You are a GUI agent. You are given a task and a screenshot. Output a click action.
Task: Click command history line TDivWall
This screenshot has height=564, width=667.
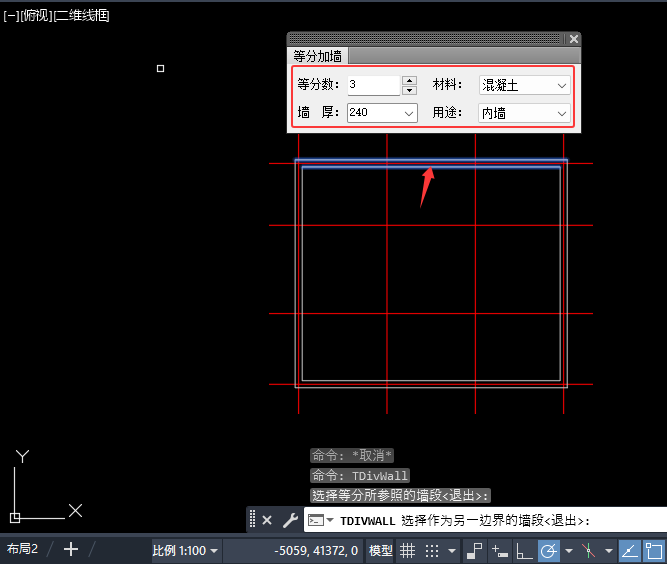click(x=360, y=476)
